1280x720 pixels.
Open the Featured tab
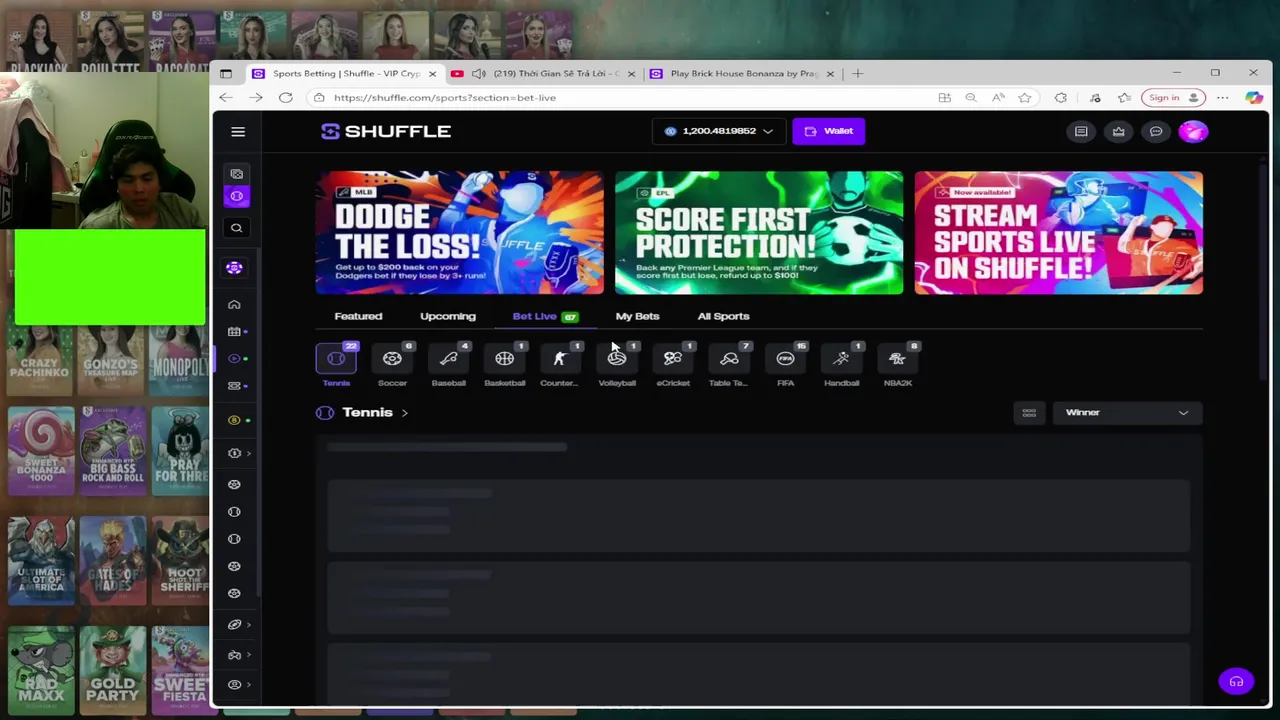tap(358, 316)
